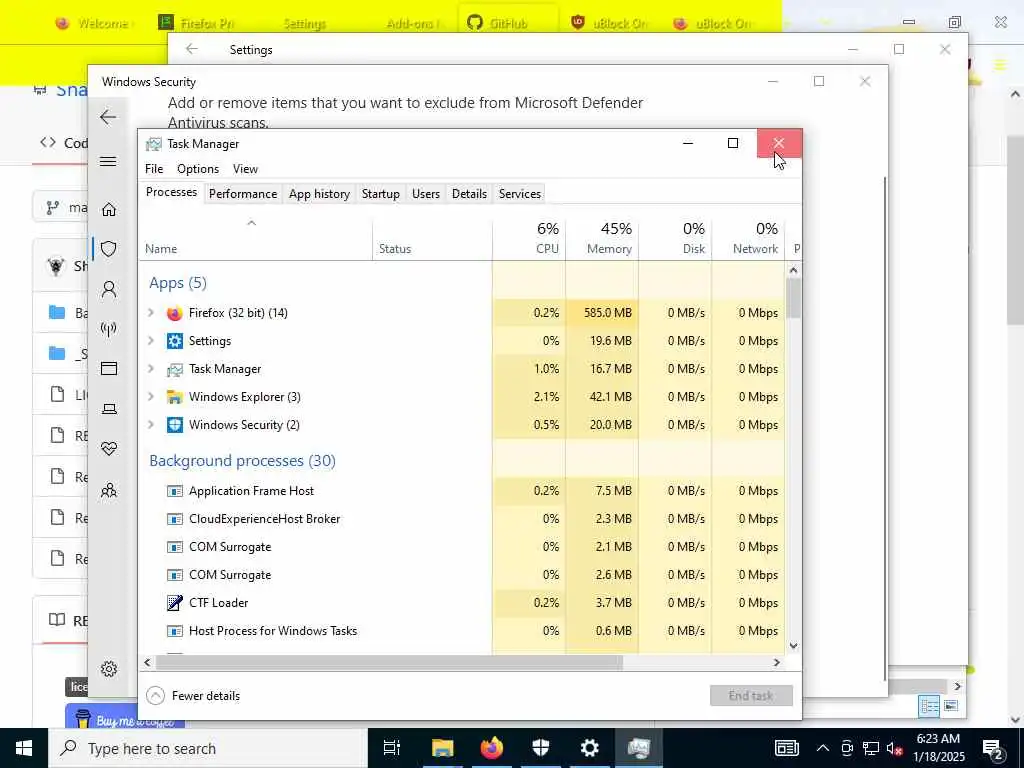
Task: Expand the Windows Explorer (3) group
Action: (x=151, y=397)
